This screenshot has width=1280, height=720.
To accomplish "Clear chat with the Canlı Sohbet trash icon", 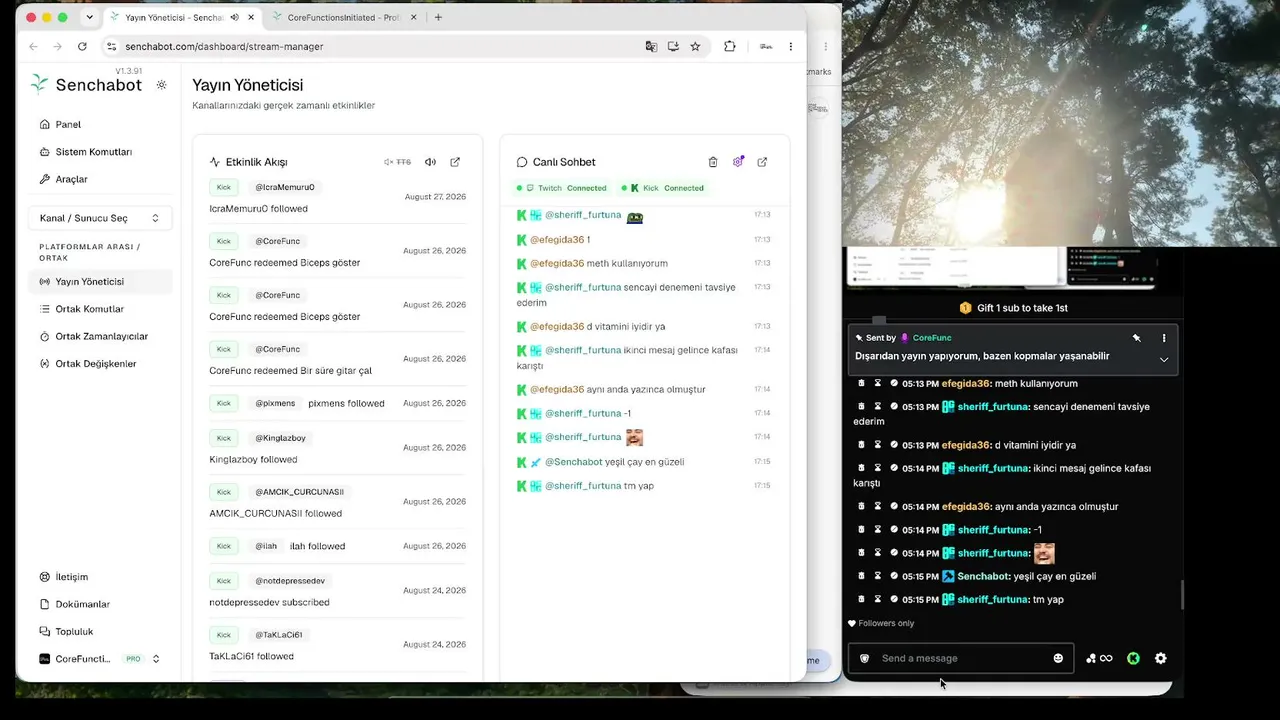I will pyautogui.click(x=713, y=162).
